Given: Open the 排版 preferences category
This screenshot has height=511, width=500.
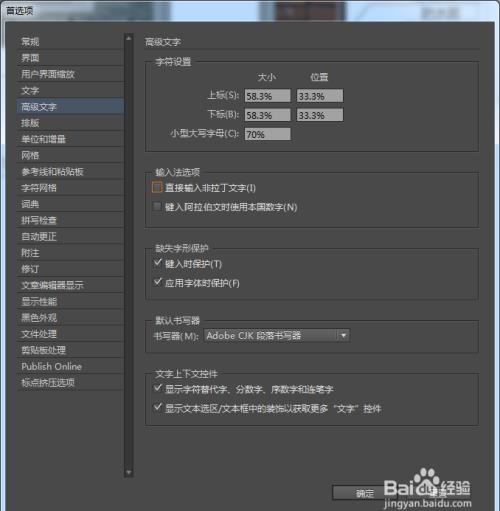Looking at the screenshot, I should coord(70,123).
